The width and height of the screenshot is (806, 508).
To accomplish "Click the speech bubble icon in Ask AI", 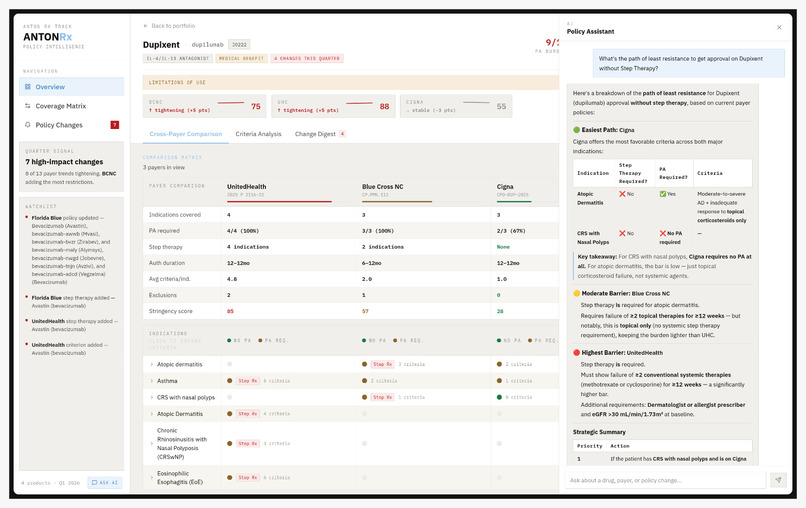I will tap(94, 482).
